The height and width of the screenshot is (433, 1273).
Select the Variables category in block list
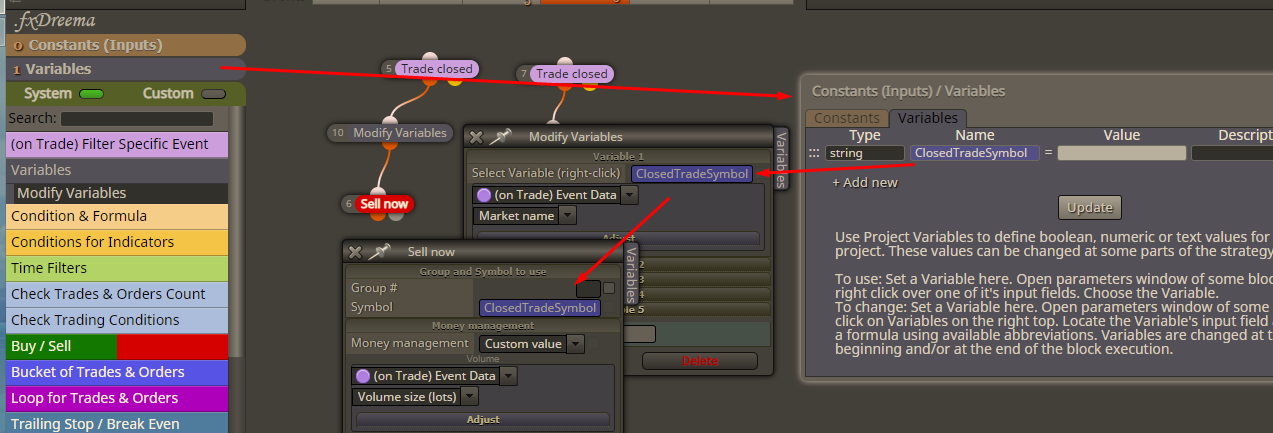(x=117, y=170)
